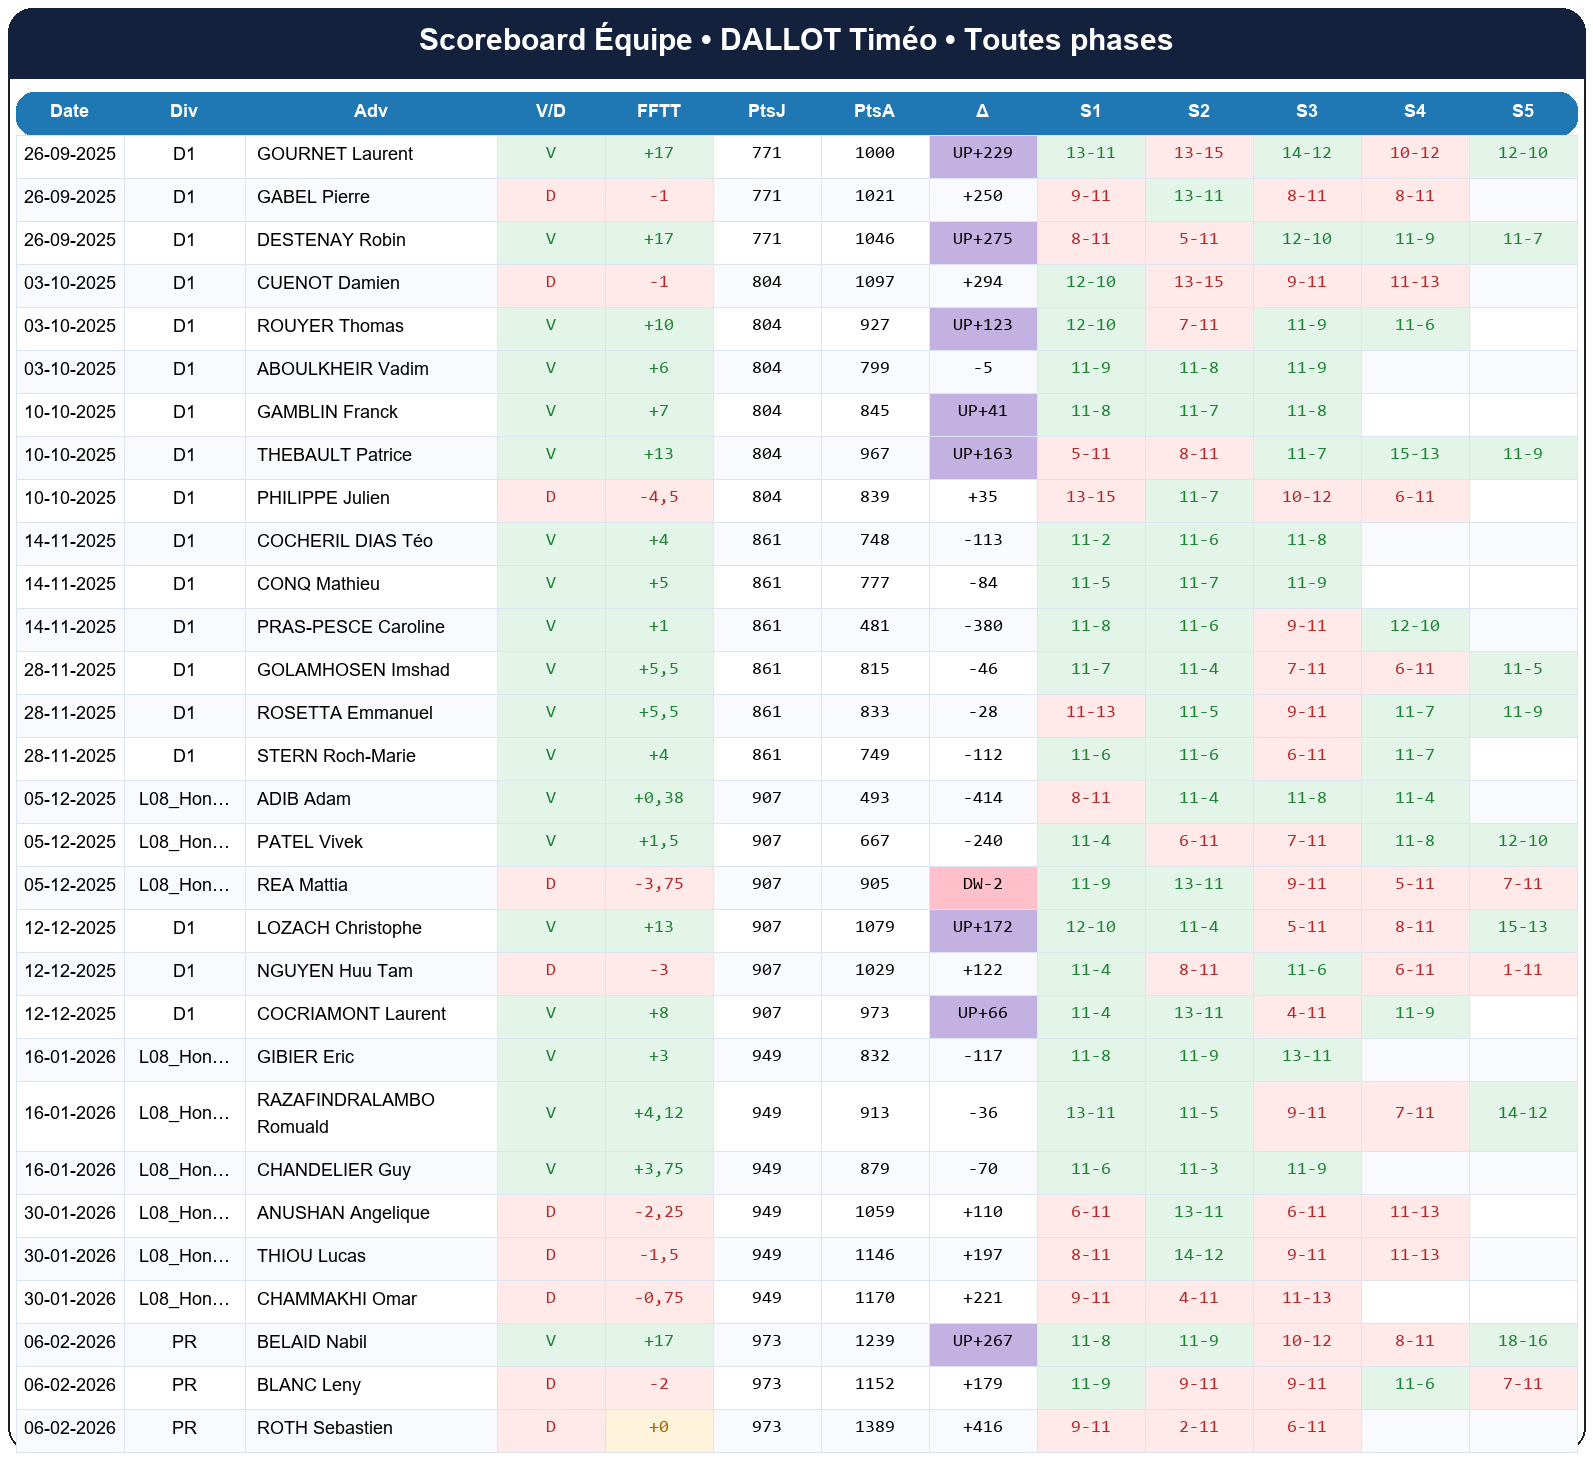The height and width of the screenshot is (1459, 1593).
Task: Select the 1-11 set score for NGUYEN
Action: [x=1522, y=971]
